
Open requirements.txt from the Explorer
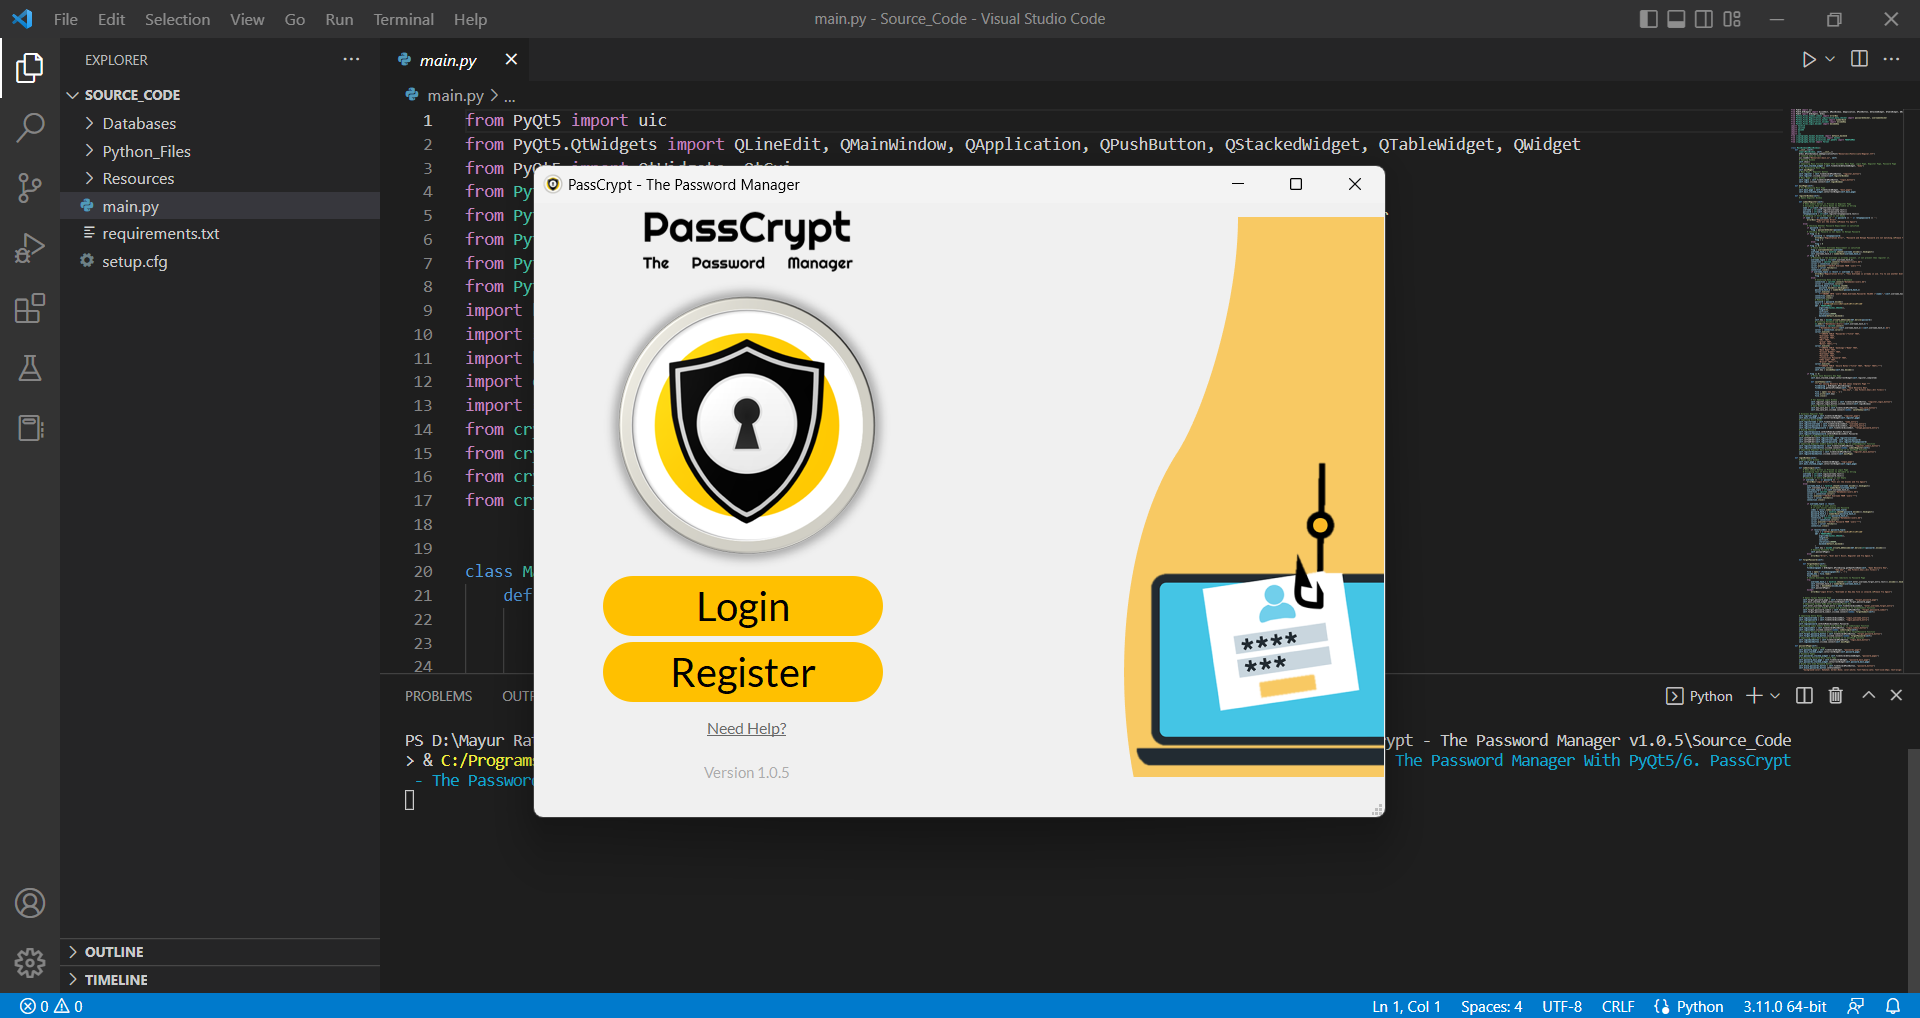tap(161, 233)
